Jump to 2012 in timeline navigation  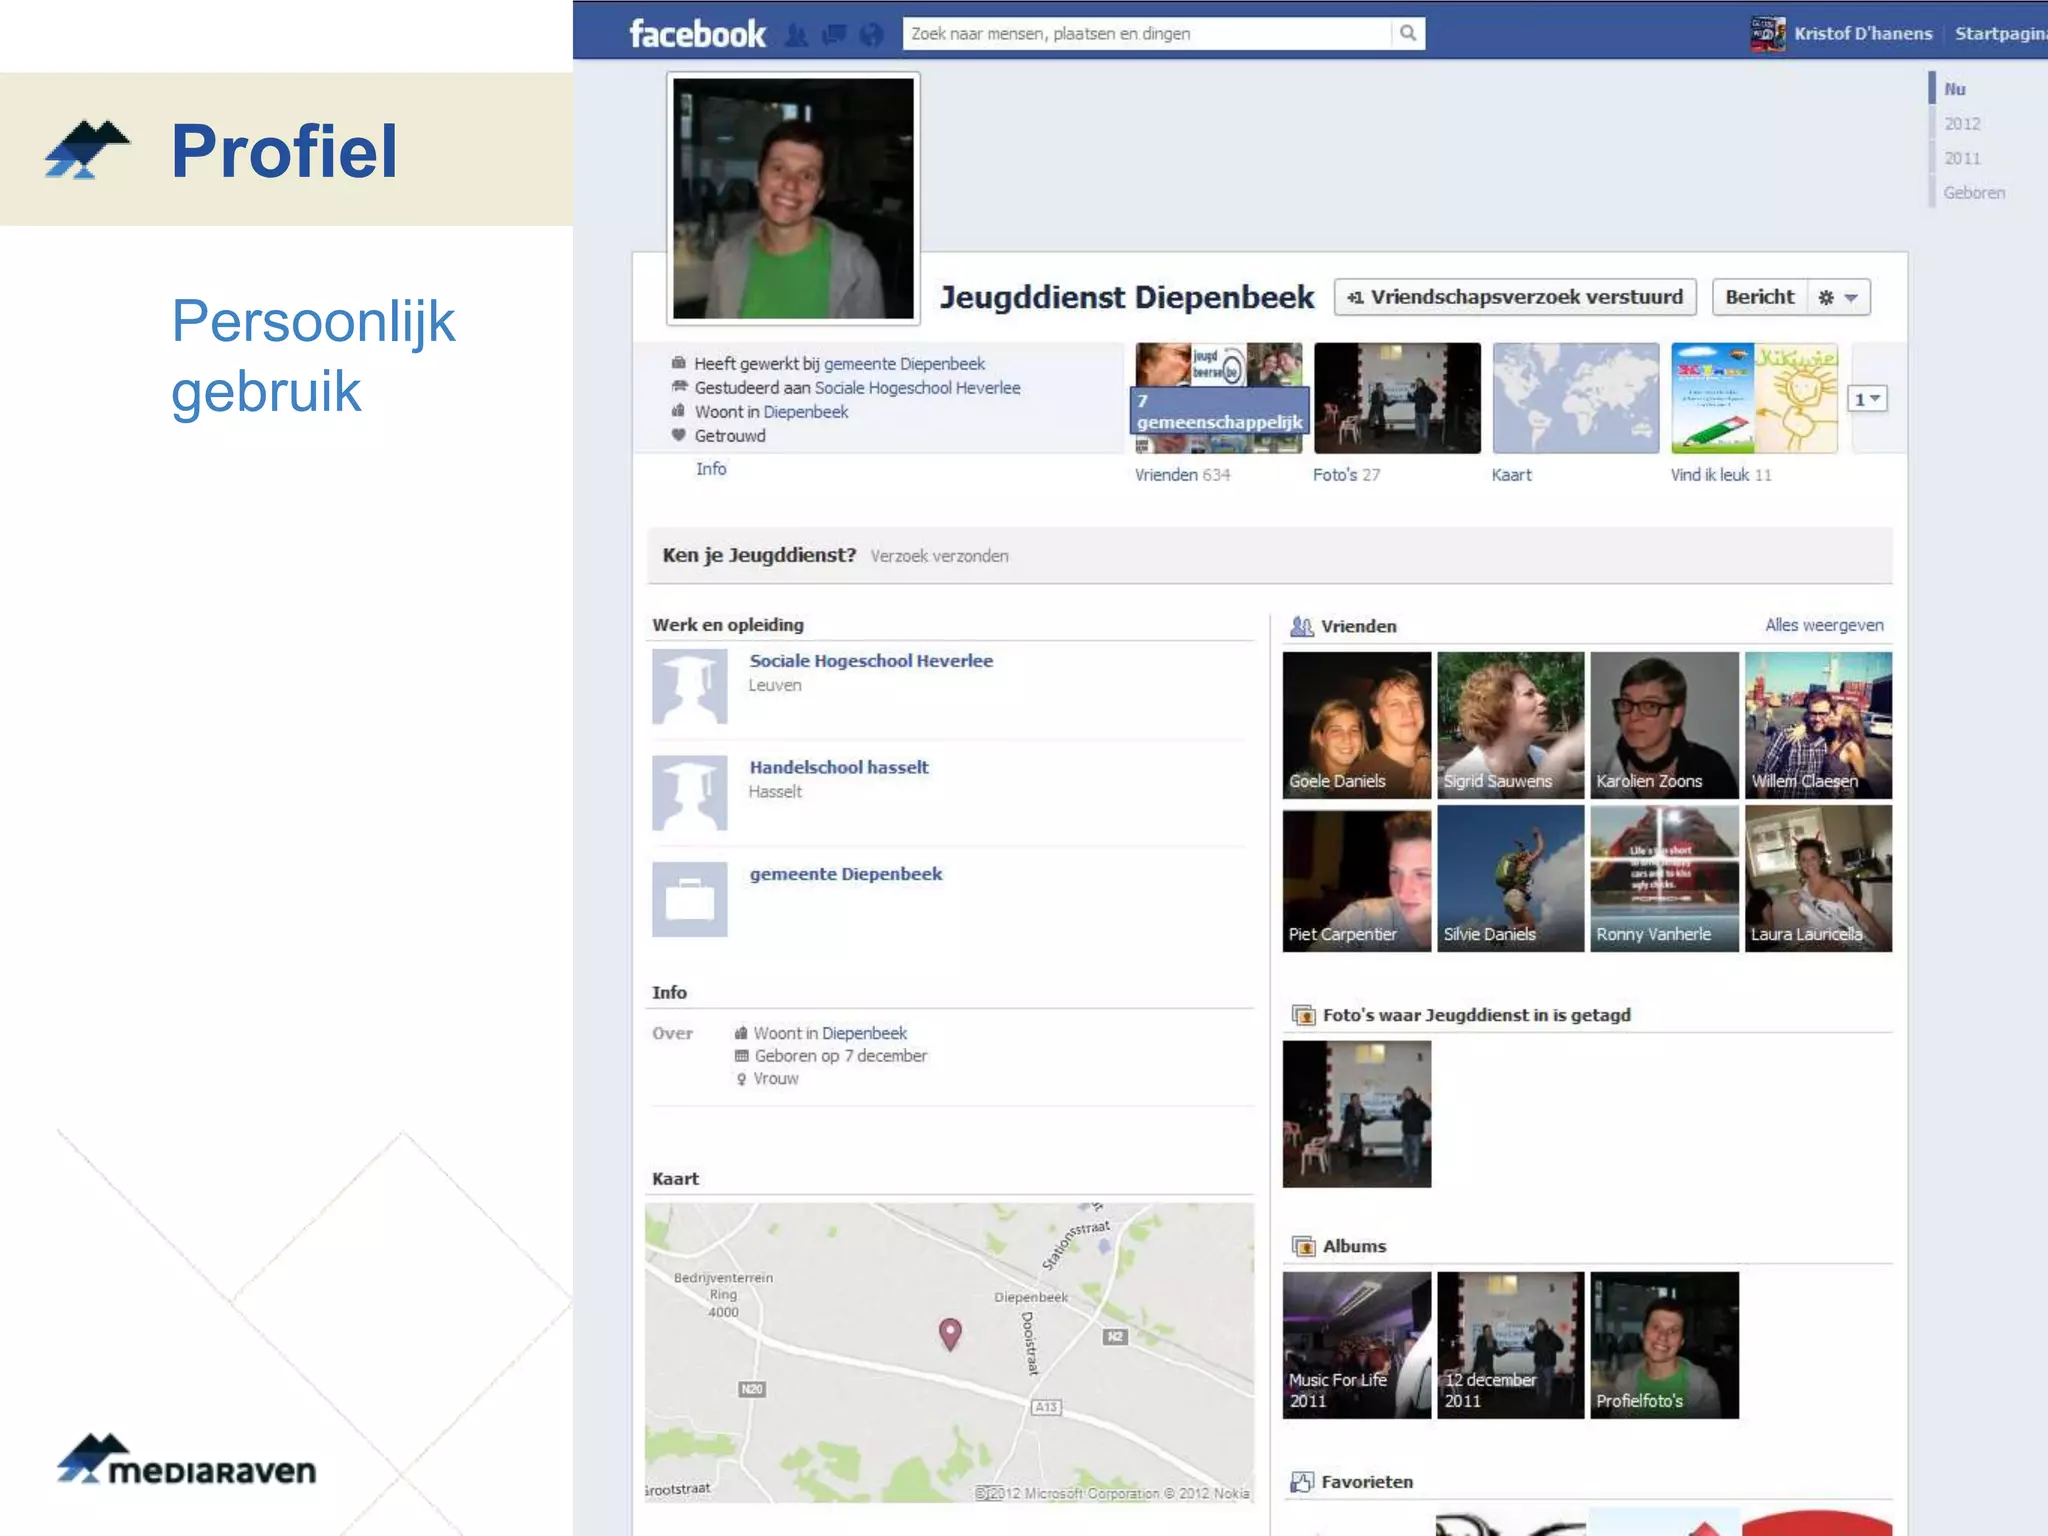[x=1962, y=124]
